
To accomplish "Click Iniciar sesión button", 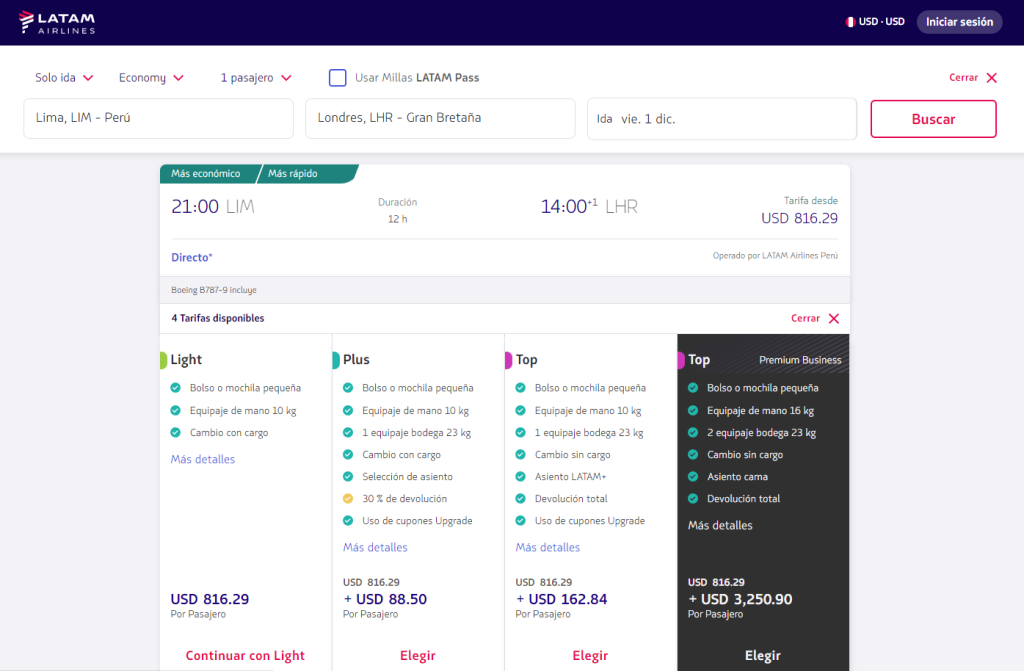I will 959,22.
